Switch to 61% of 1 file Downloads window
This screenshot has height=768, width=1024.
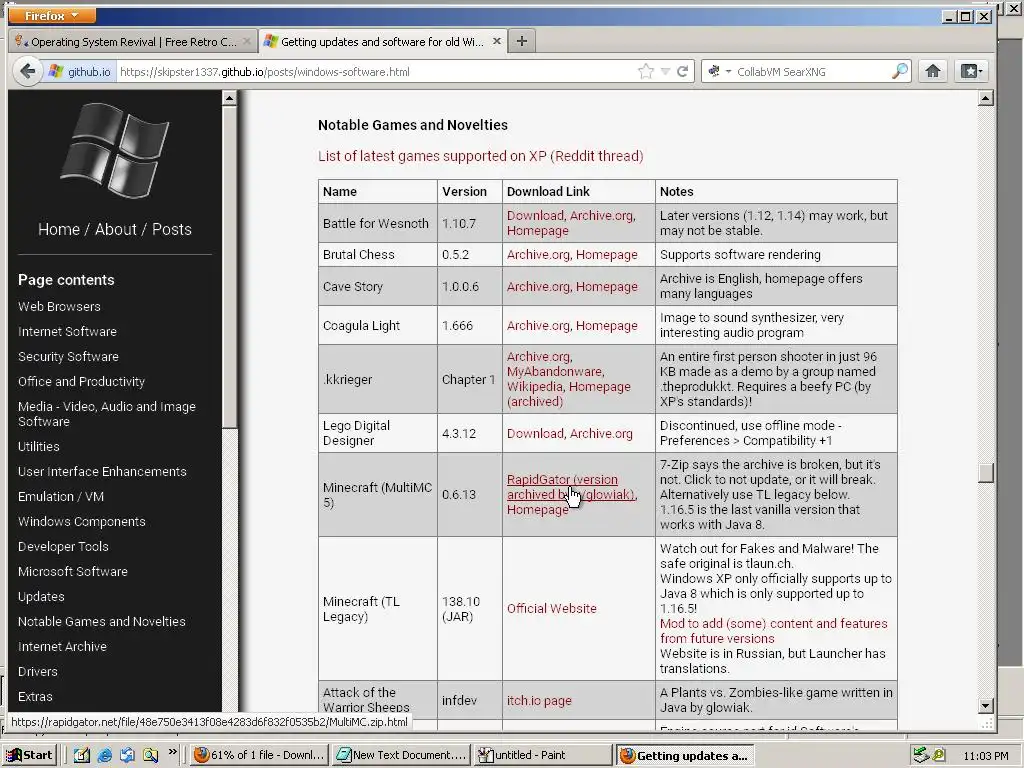(x=259, y=755)
